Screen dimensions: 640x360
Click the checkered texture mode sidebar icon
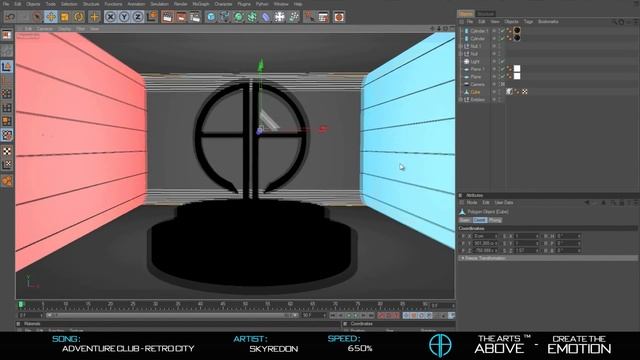pos(7,151)
